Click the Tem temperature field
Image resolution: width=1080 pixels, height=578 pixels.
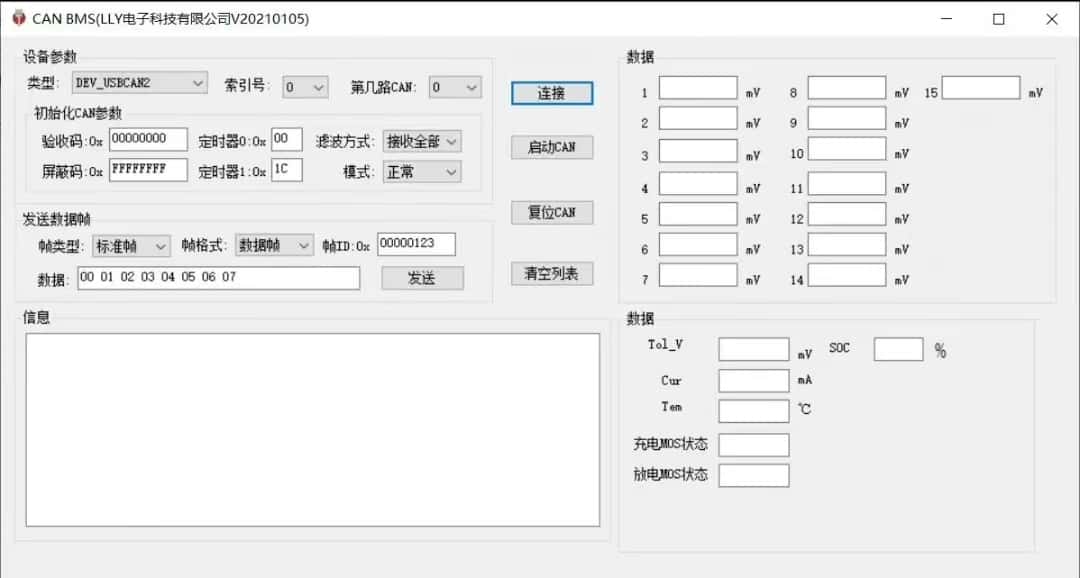[754, 411]
